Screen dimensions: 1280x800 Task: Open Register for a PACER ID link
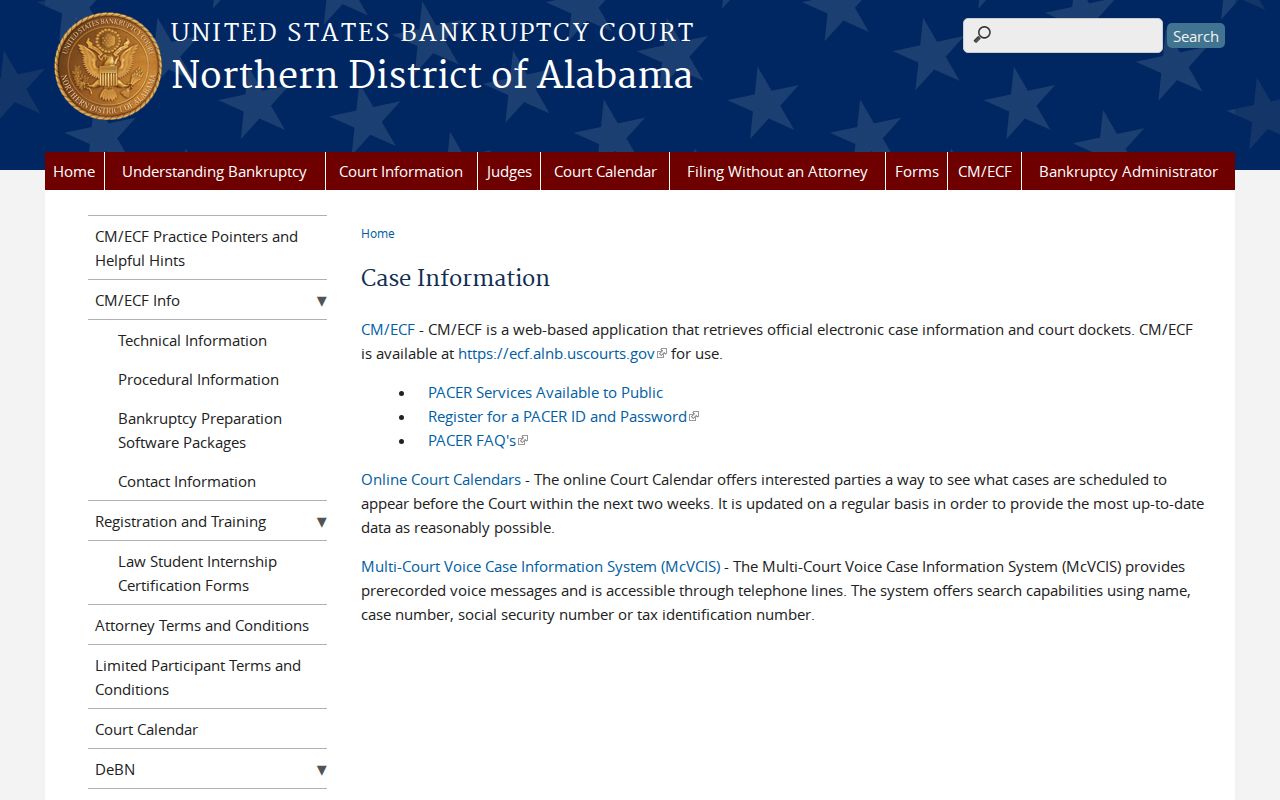[x=563, y=416]
